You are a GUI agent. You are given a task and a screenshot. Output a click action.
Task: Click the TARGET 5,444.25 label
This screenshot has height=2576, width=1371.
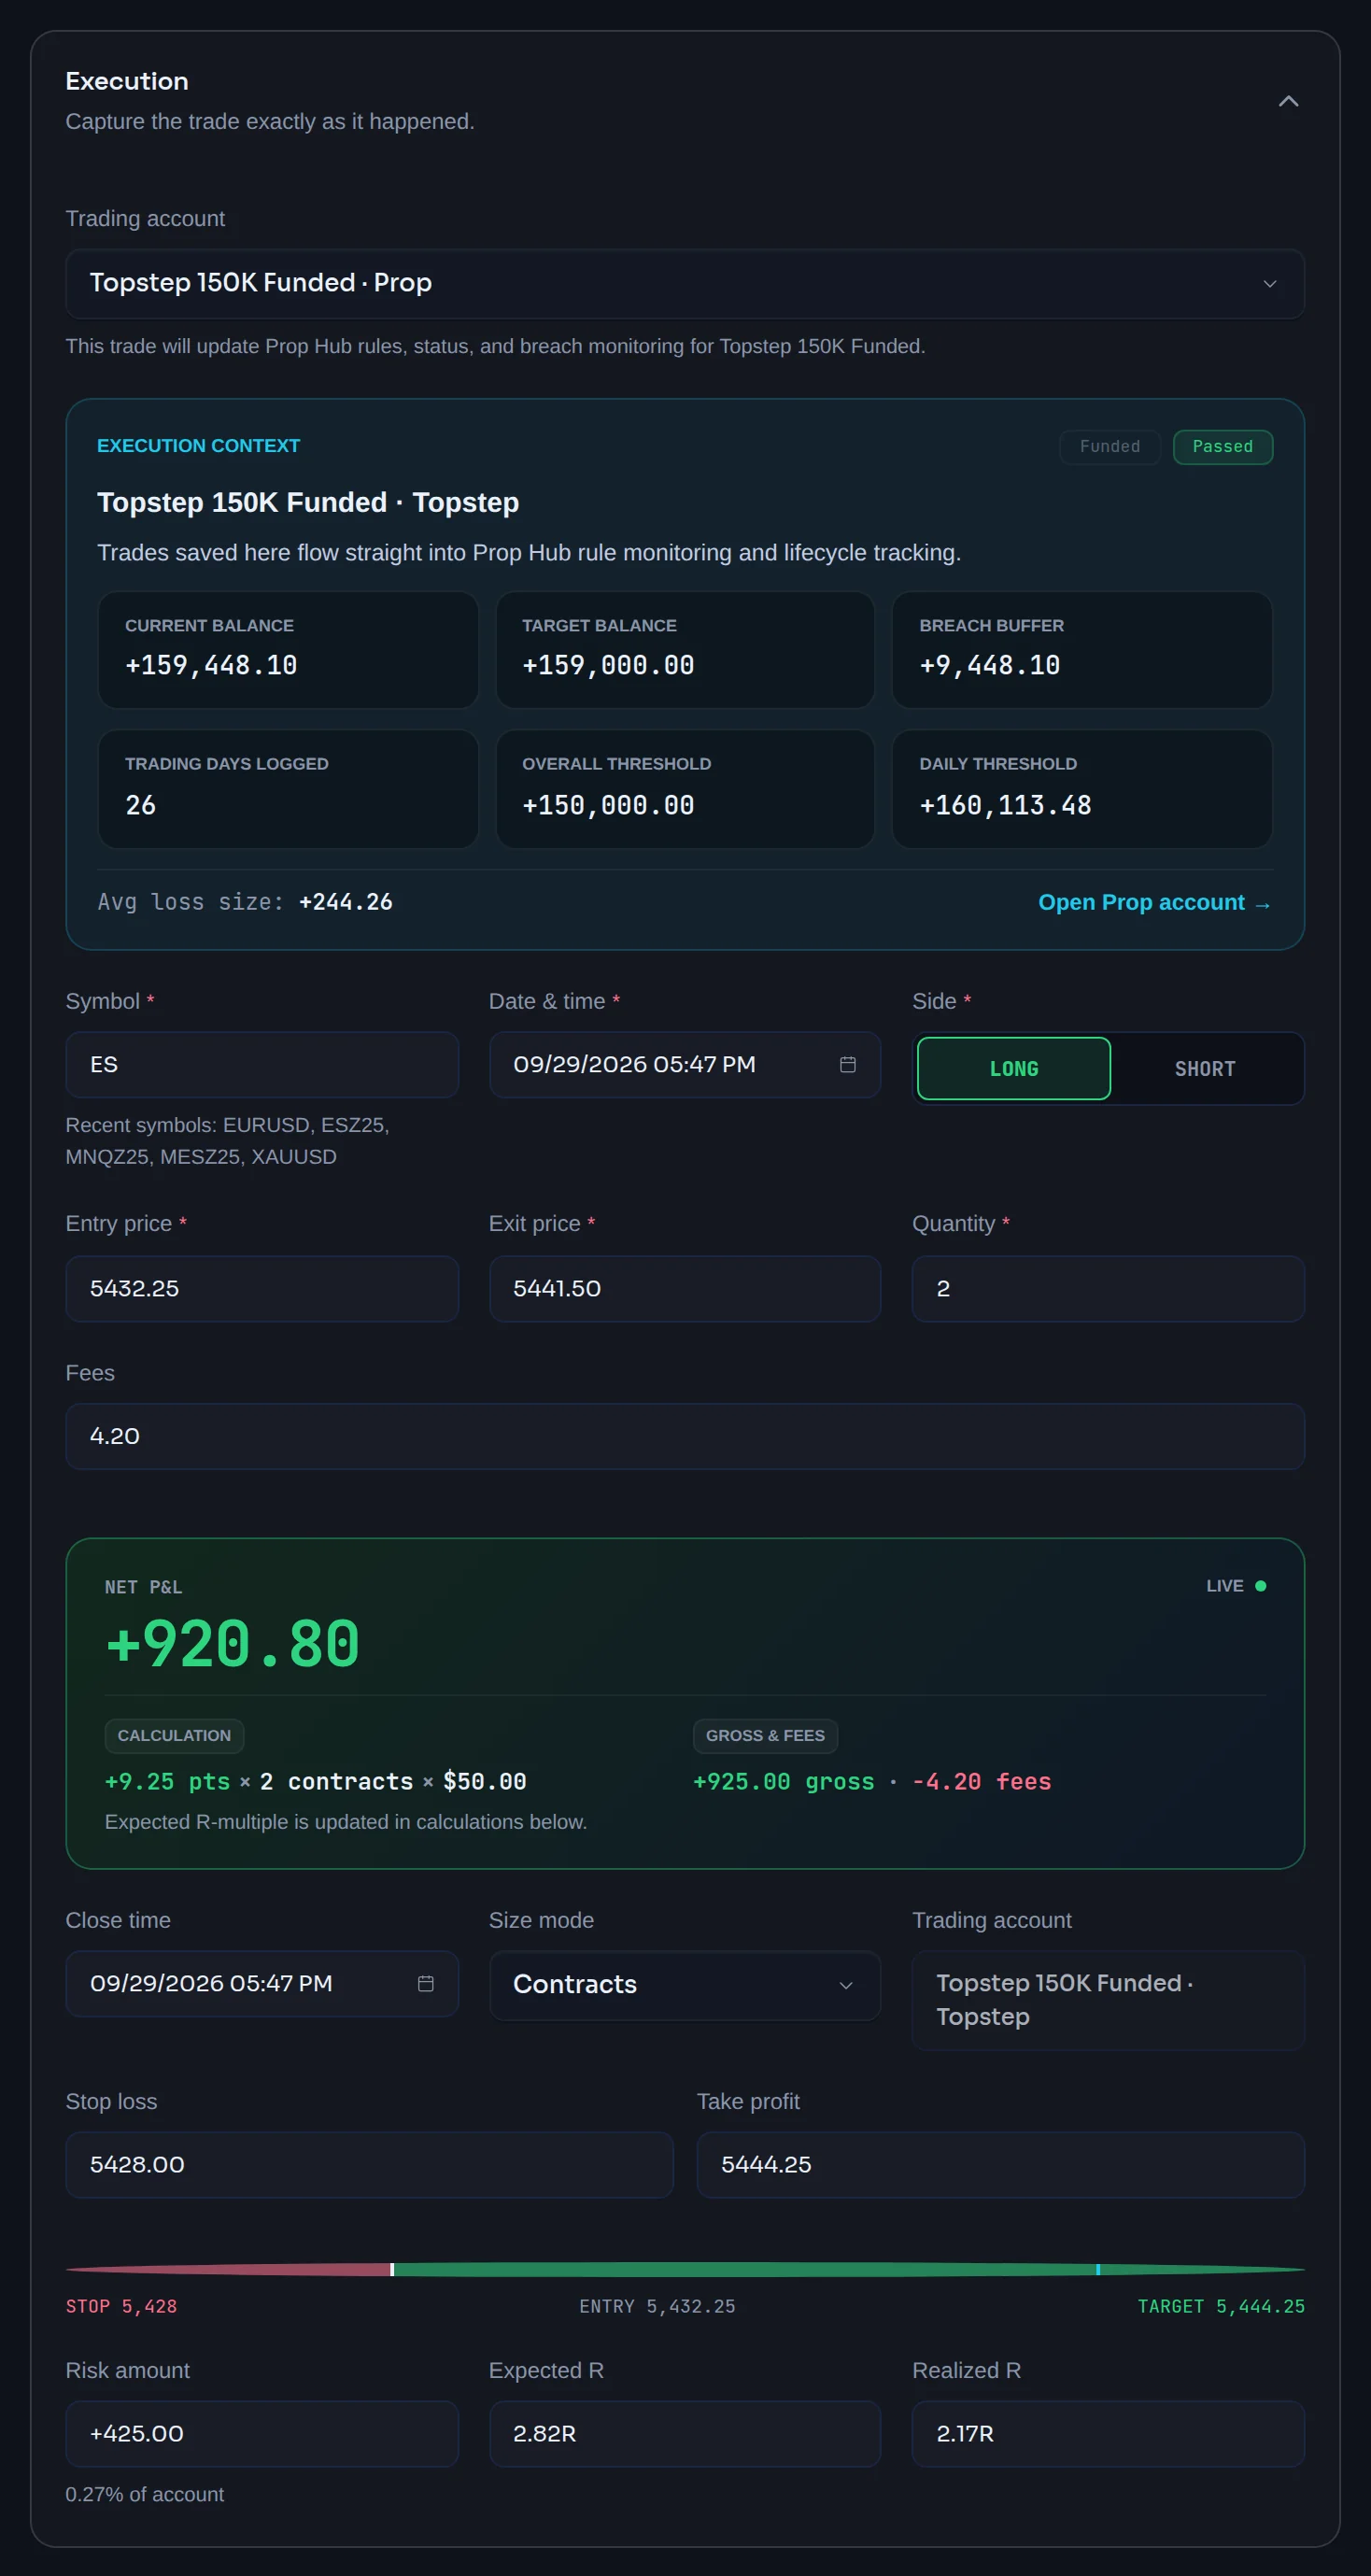pos(1221,2306)
